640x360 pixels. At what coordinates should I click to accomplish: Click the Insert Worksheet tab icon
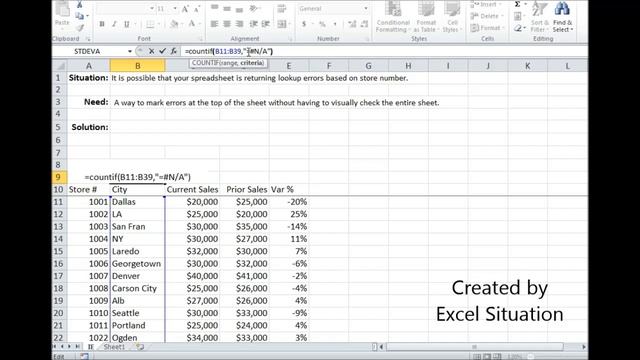(140, 347)
